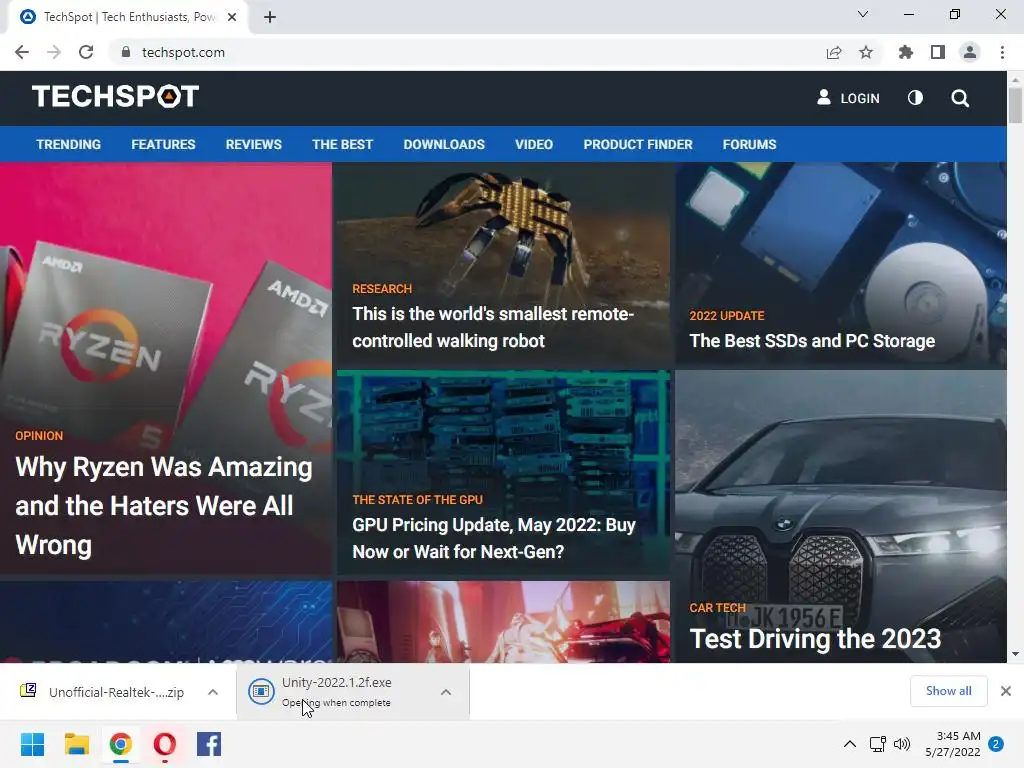This screenshot has height=768, width=1024.
Task: Open File Explorer from taskbar
Action: [x=76, y=744]
